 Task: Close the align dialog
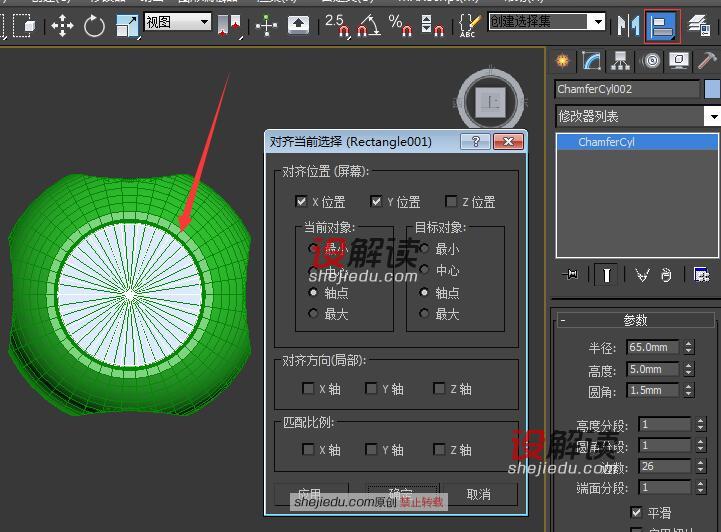tap(508, 142)
